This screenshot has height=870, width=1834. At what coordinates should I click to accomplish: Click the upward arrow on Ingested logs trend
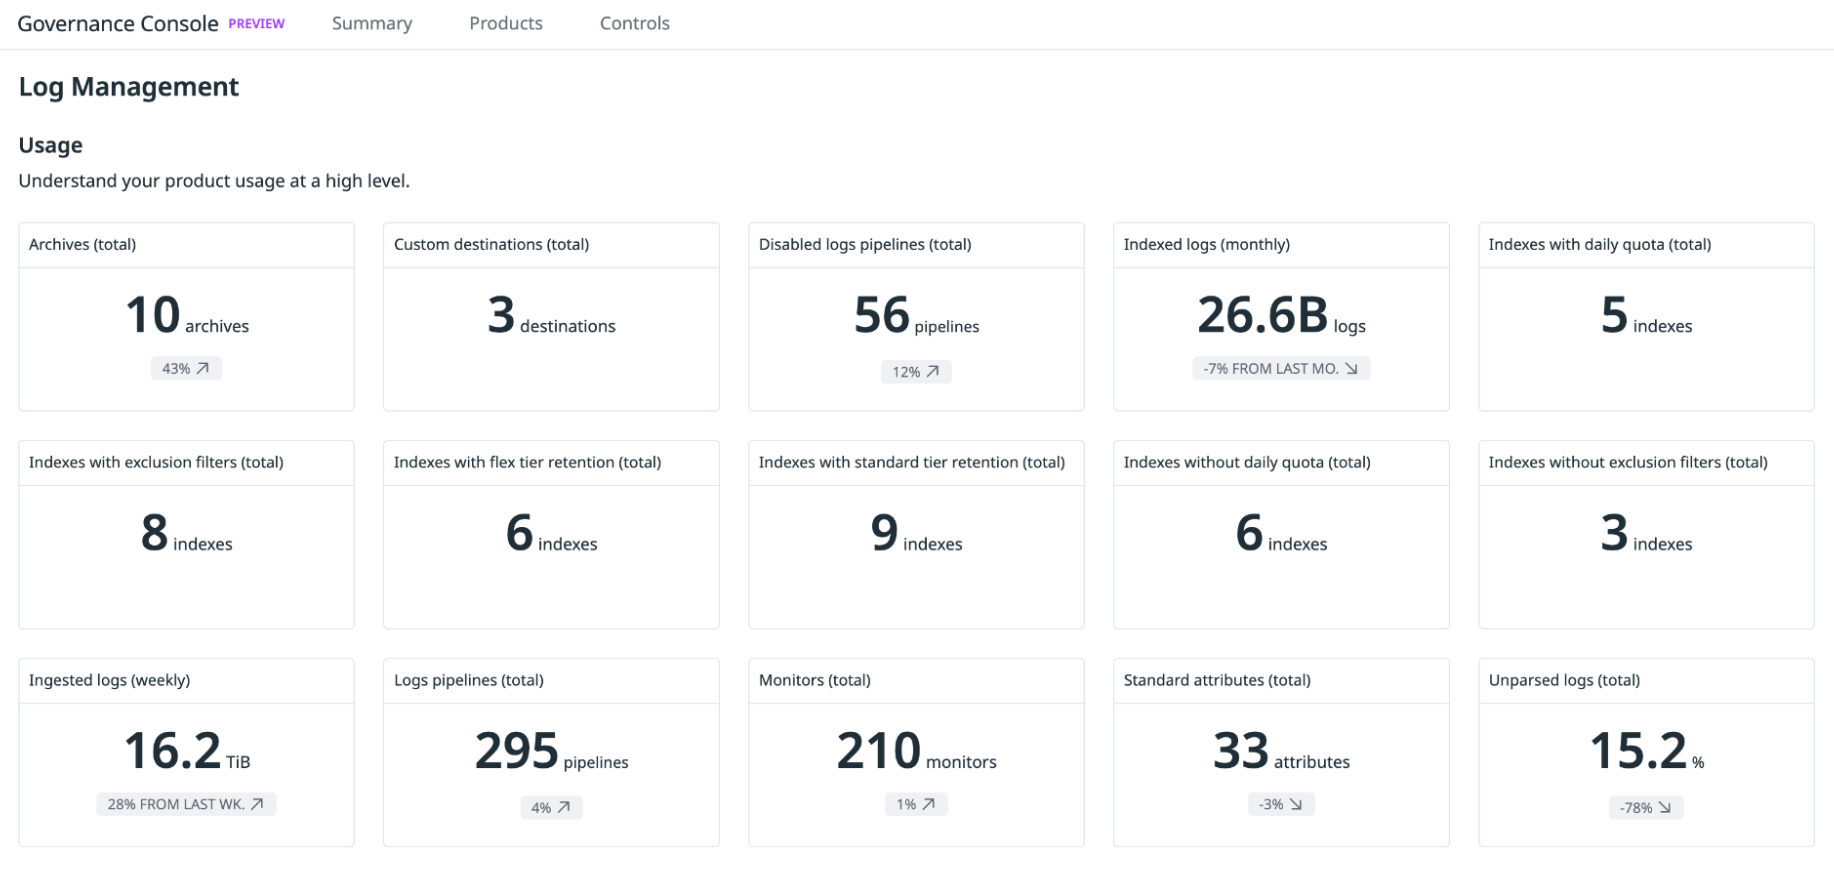coord(257,804)
